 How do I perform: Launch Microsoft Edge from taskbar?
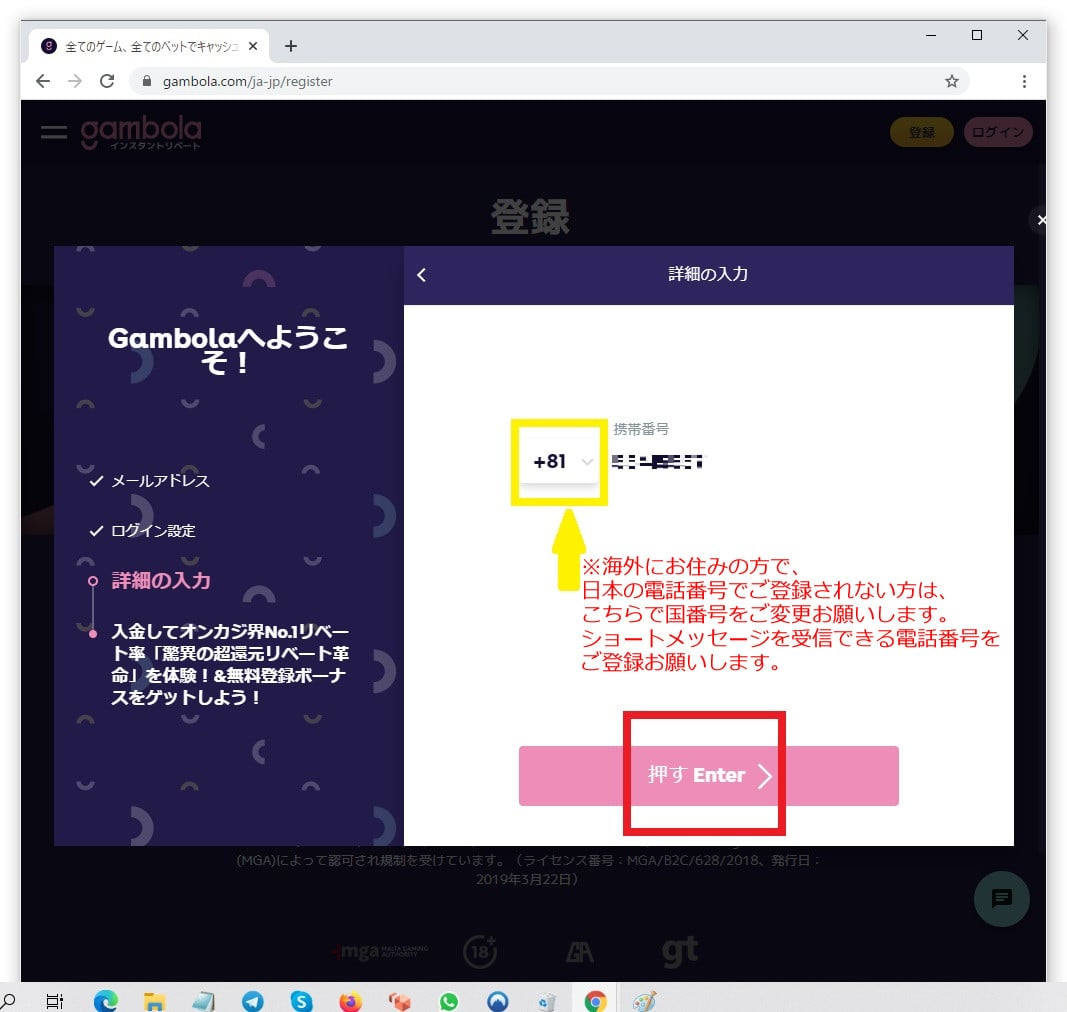(x=105, y=1001)
